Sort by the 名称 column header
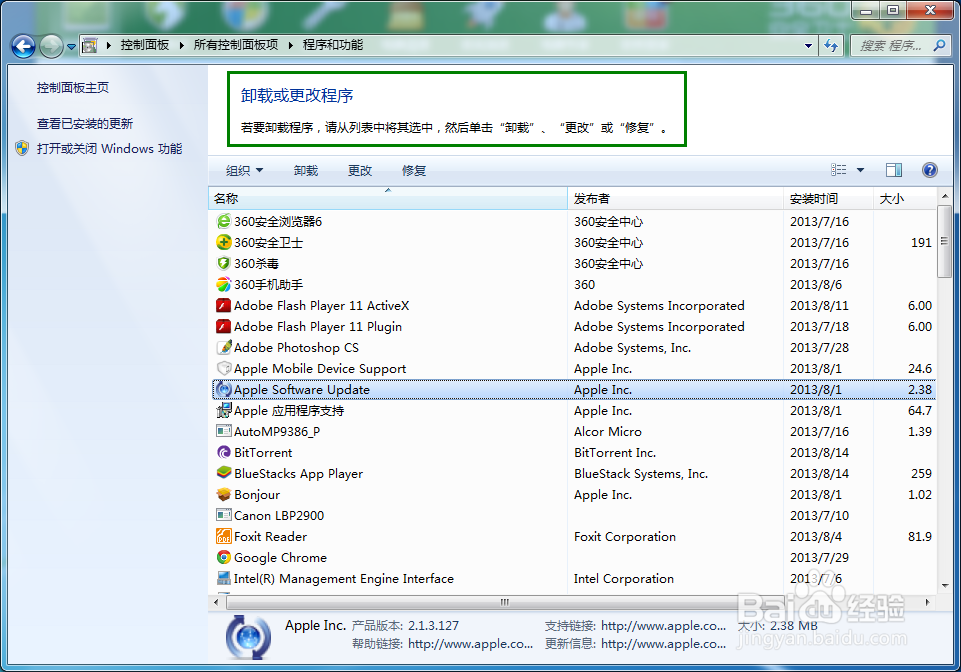The width and height of the screenshot is (961, 672). 388,198
